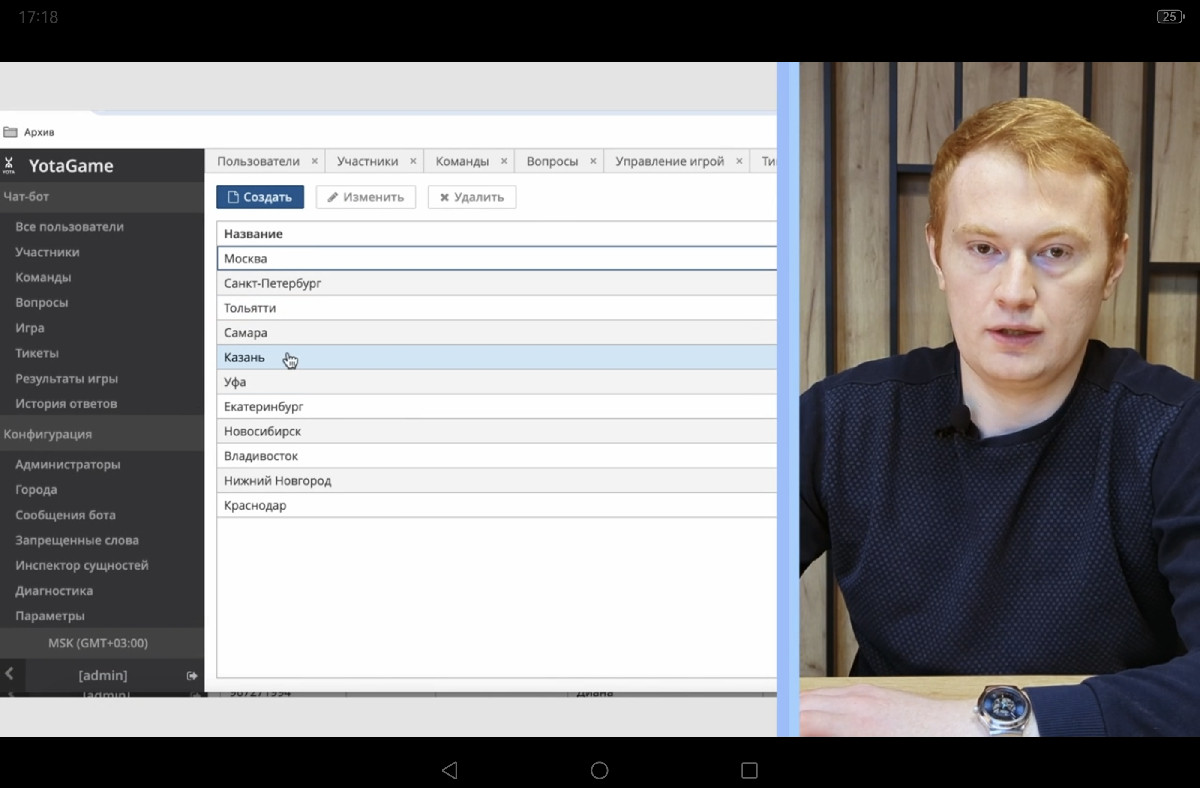
Task: Open Сообщения бота in the sidebar
Action: [65, 515]
